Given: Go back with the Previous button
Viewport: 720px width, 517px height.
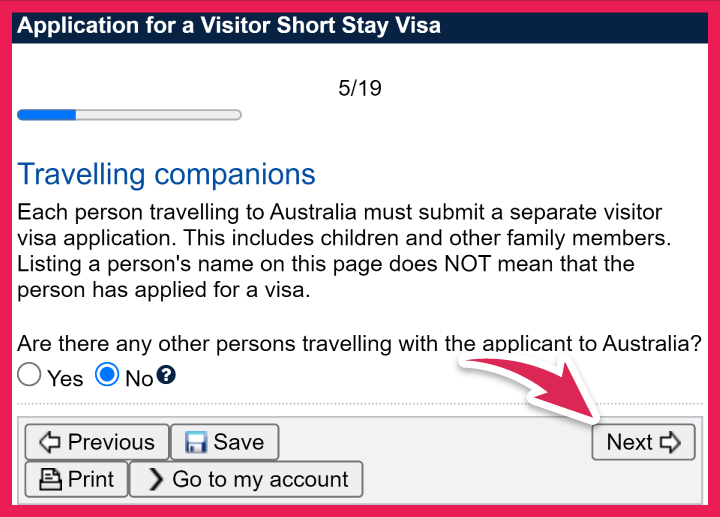Looking at the screenshot, I should click(95, 442).
